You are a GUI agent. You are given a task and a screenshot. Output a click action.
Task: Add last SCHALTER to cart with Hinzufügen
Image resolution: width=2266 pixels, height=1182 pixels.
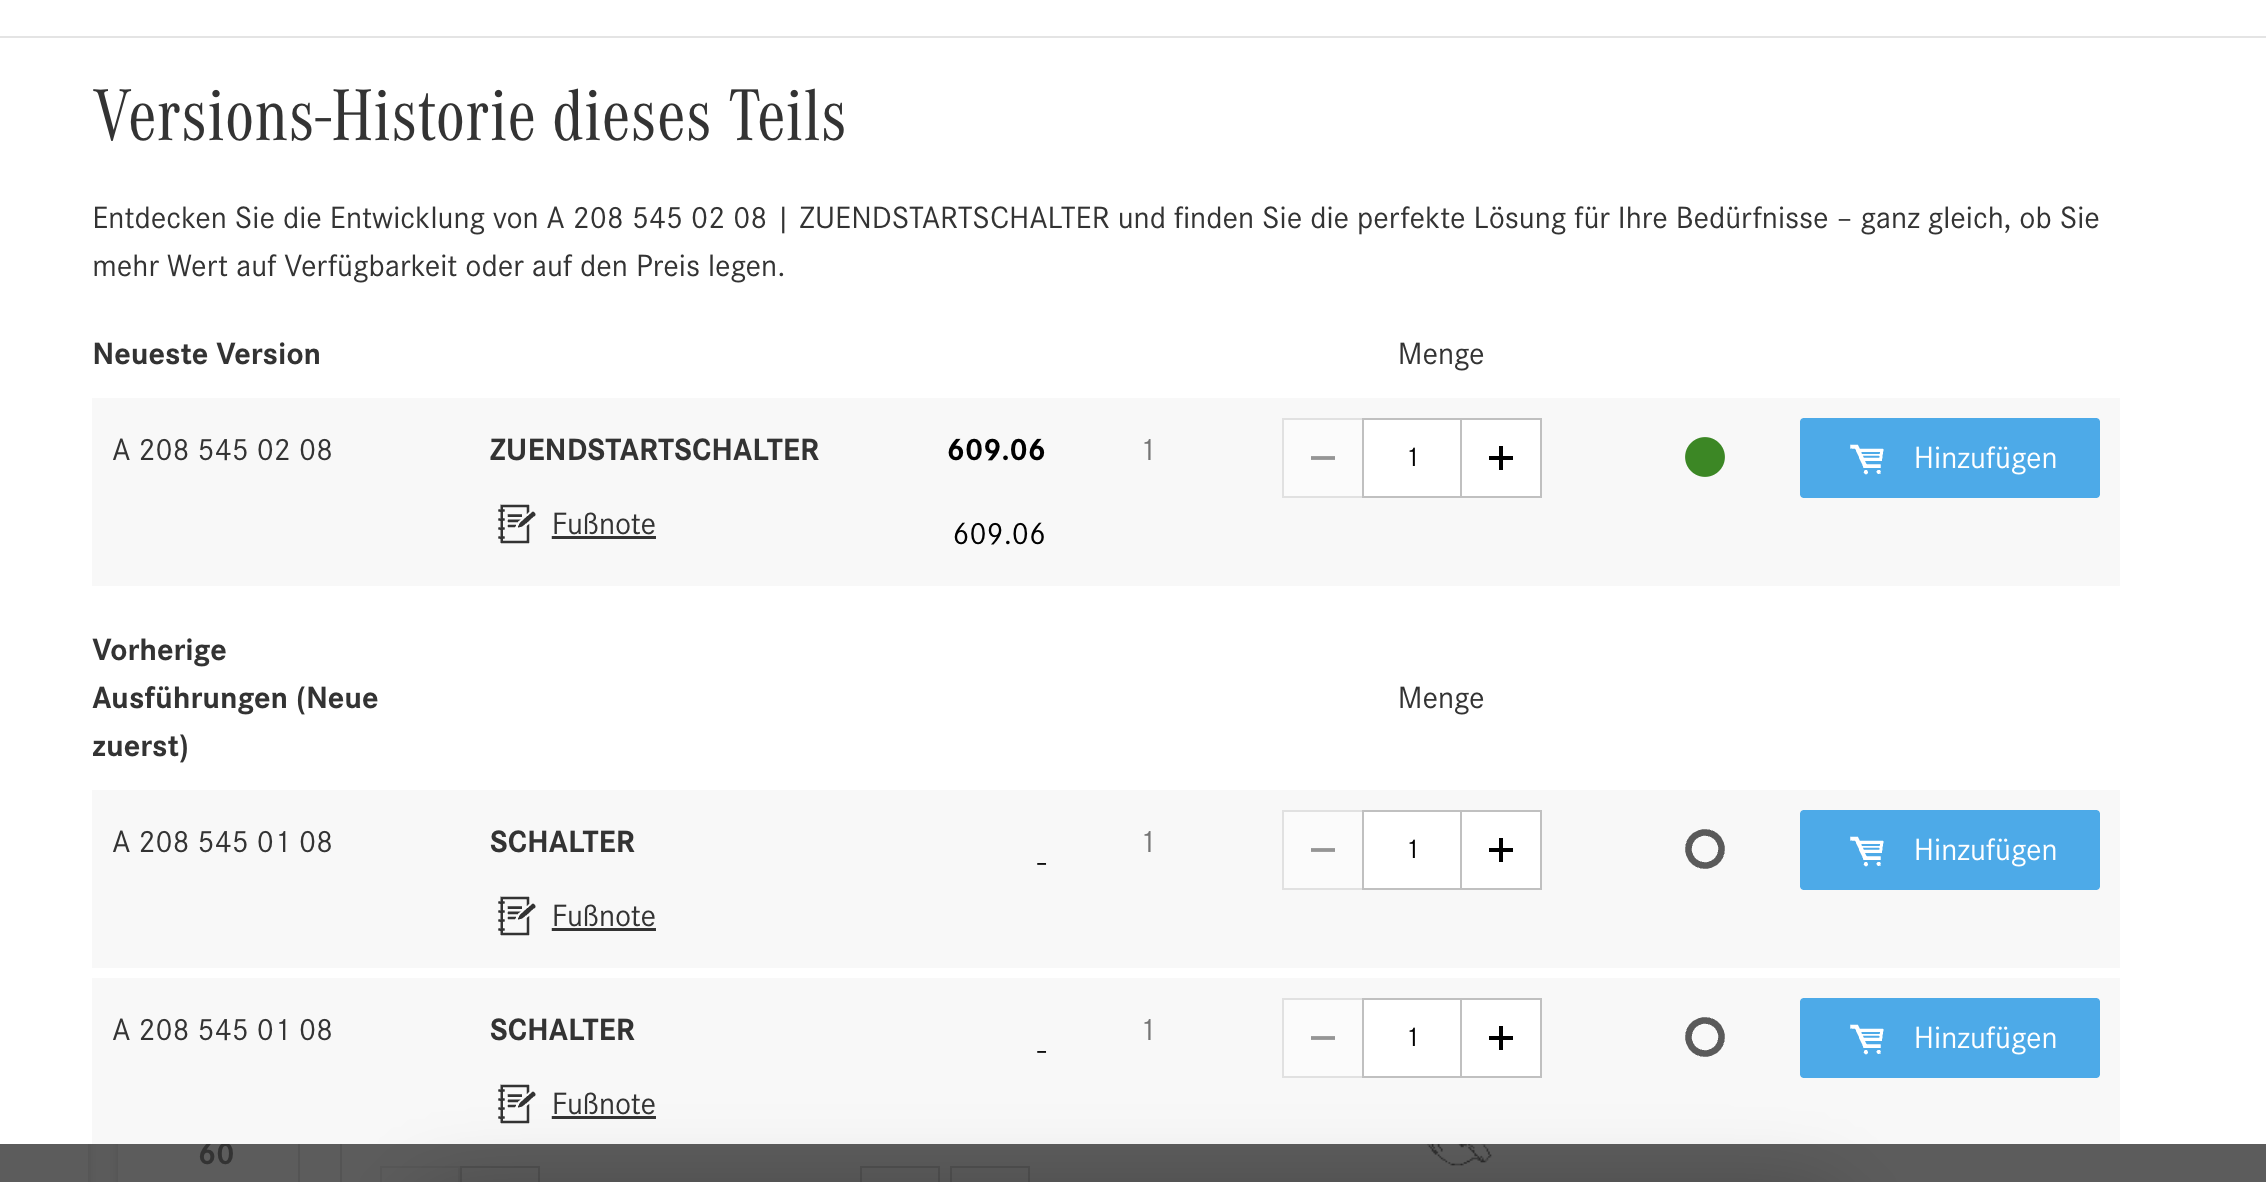point(1950,1038)
